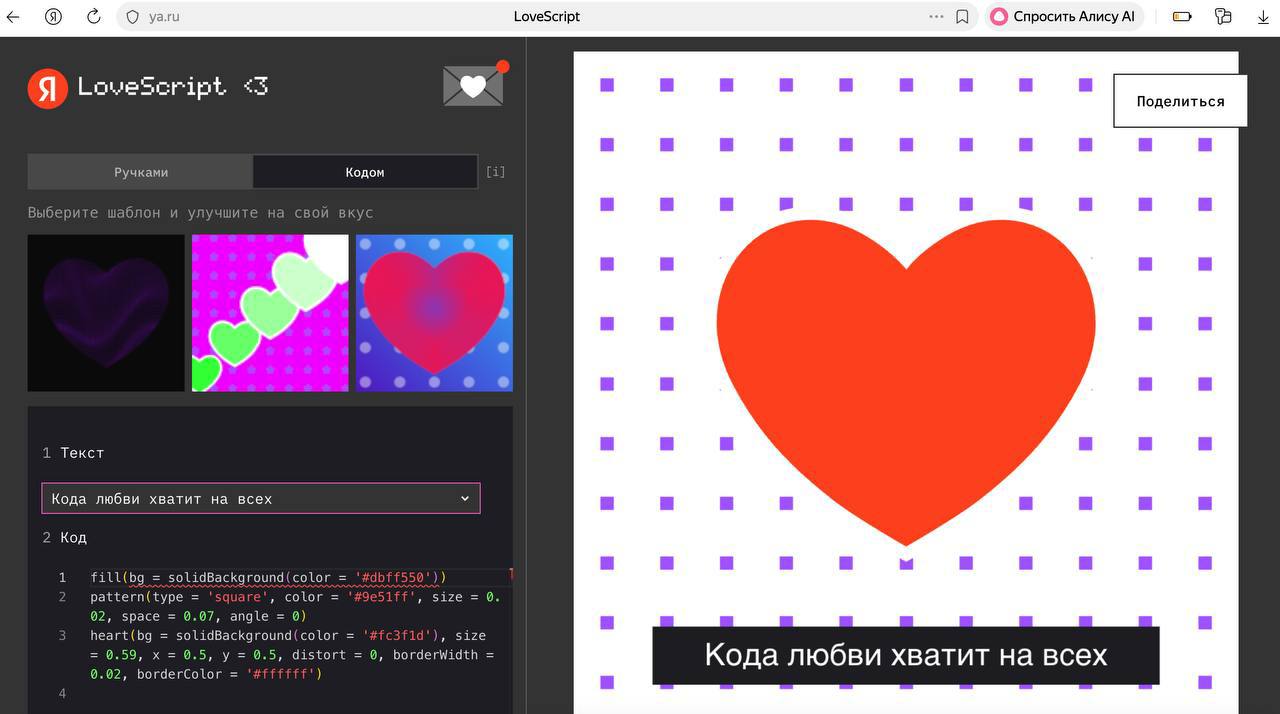Open the [i] info icon beside the tabs
1280x714 pixels.
(x=495, y=172)
